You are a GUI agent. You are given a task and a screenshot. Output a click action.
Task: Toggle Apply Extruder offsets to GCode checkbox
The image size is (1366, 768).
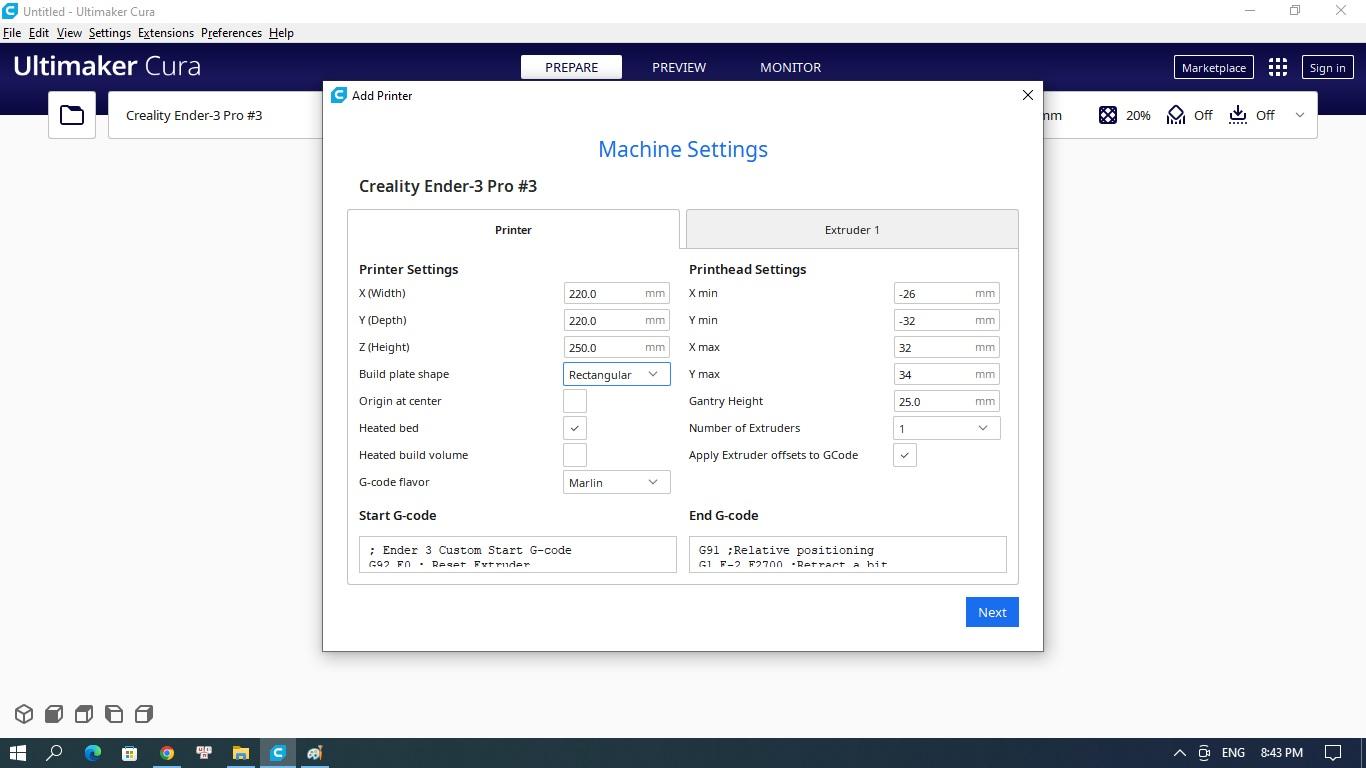coord(905,455)
